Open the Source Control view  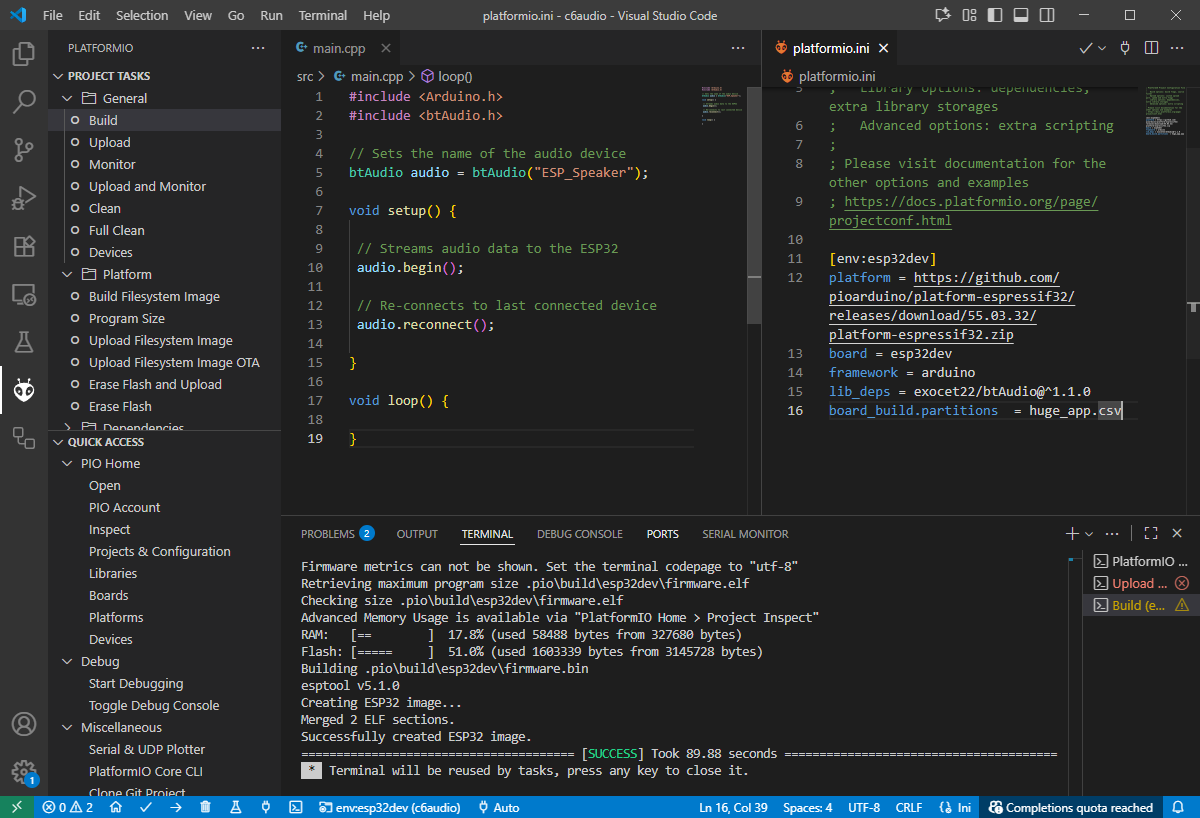[24, 150]
